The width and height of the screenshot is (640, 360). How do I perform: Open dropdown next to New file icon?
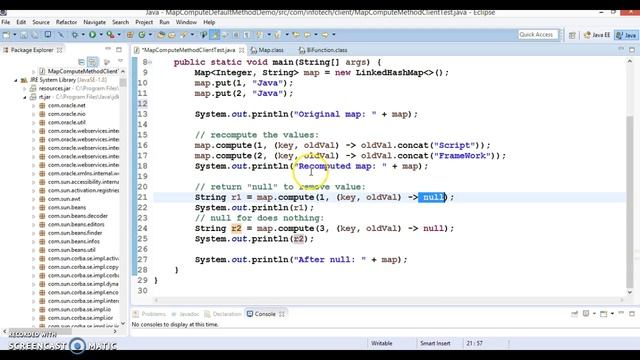coord(14,35)
